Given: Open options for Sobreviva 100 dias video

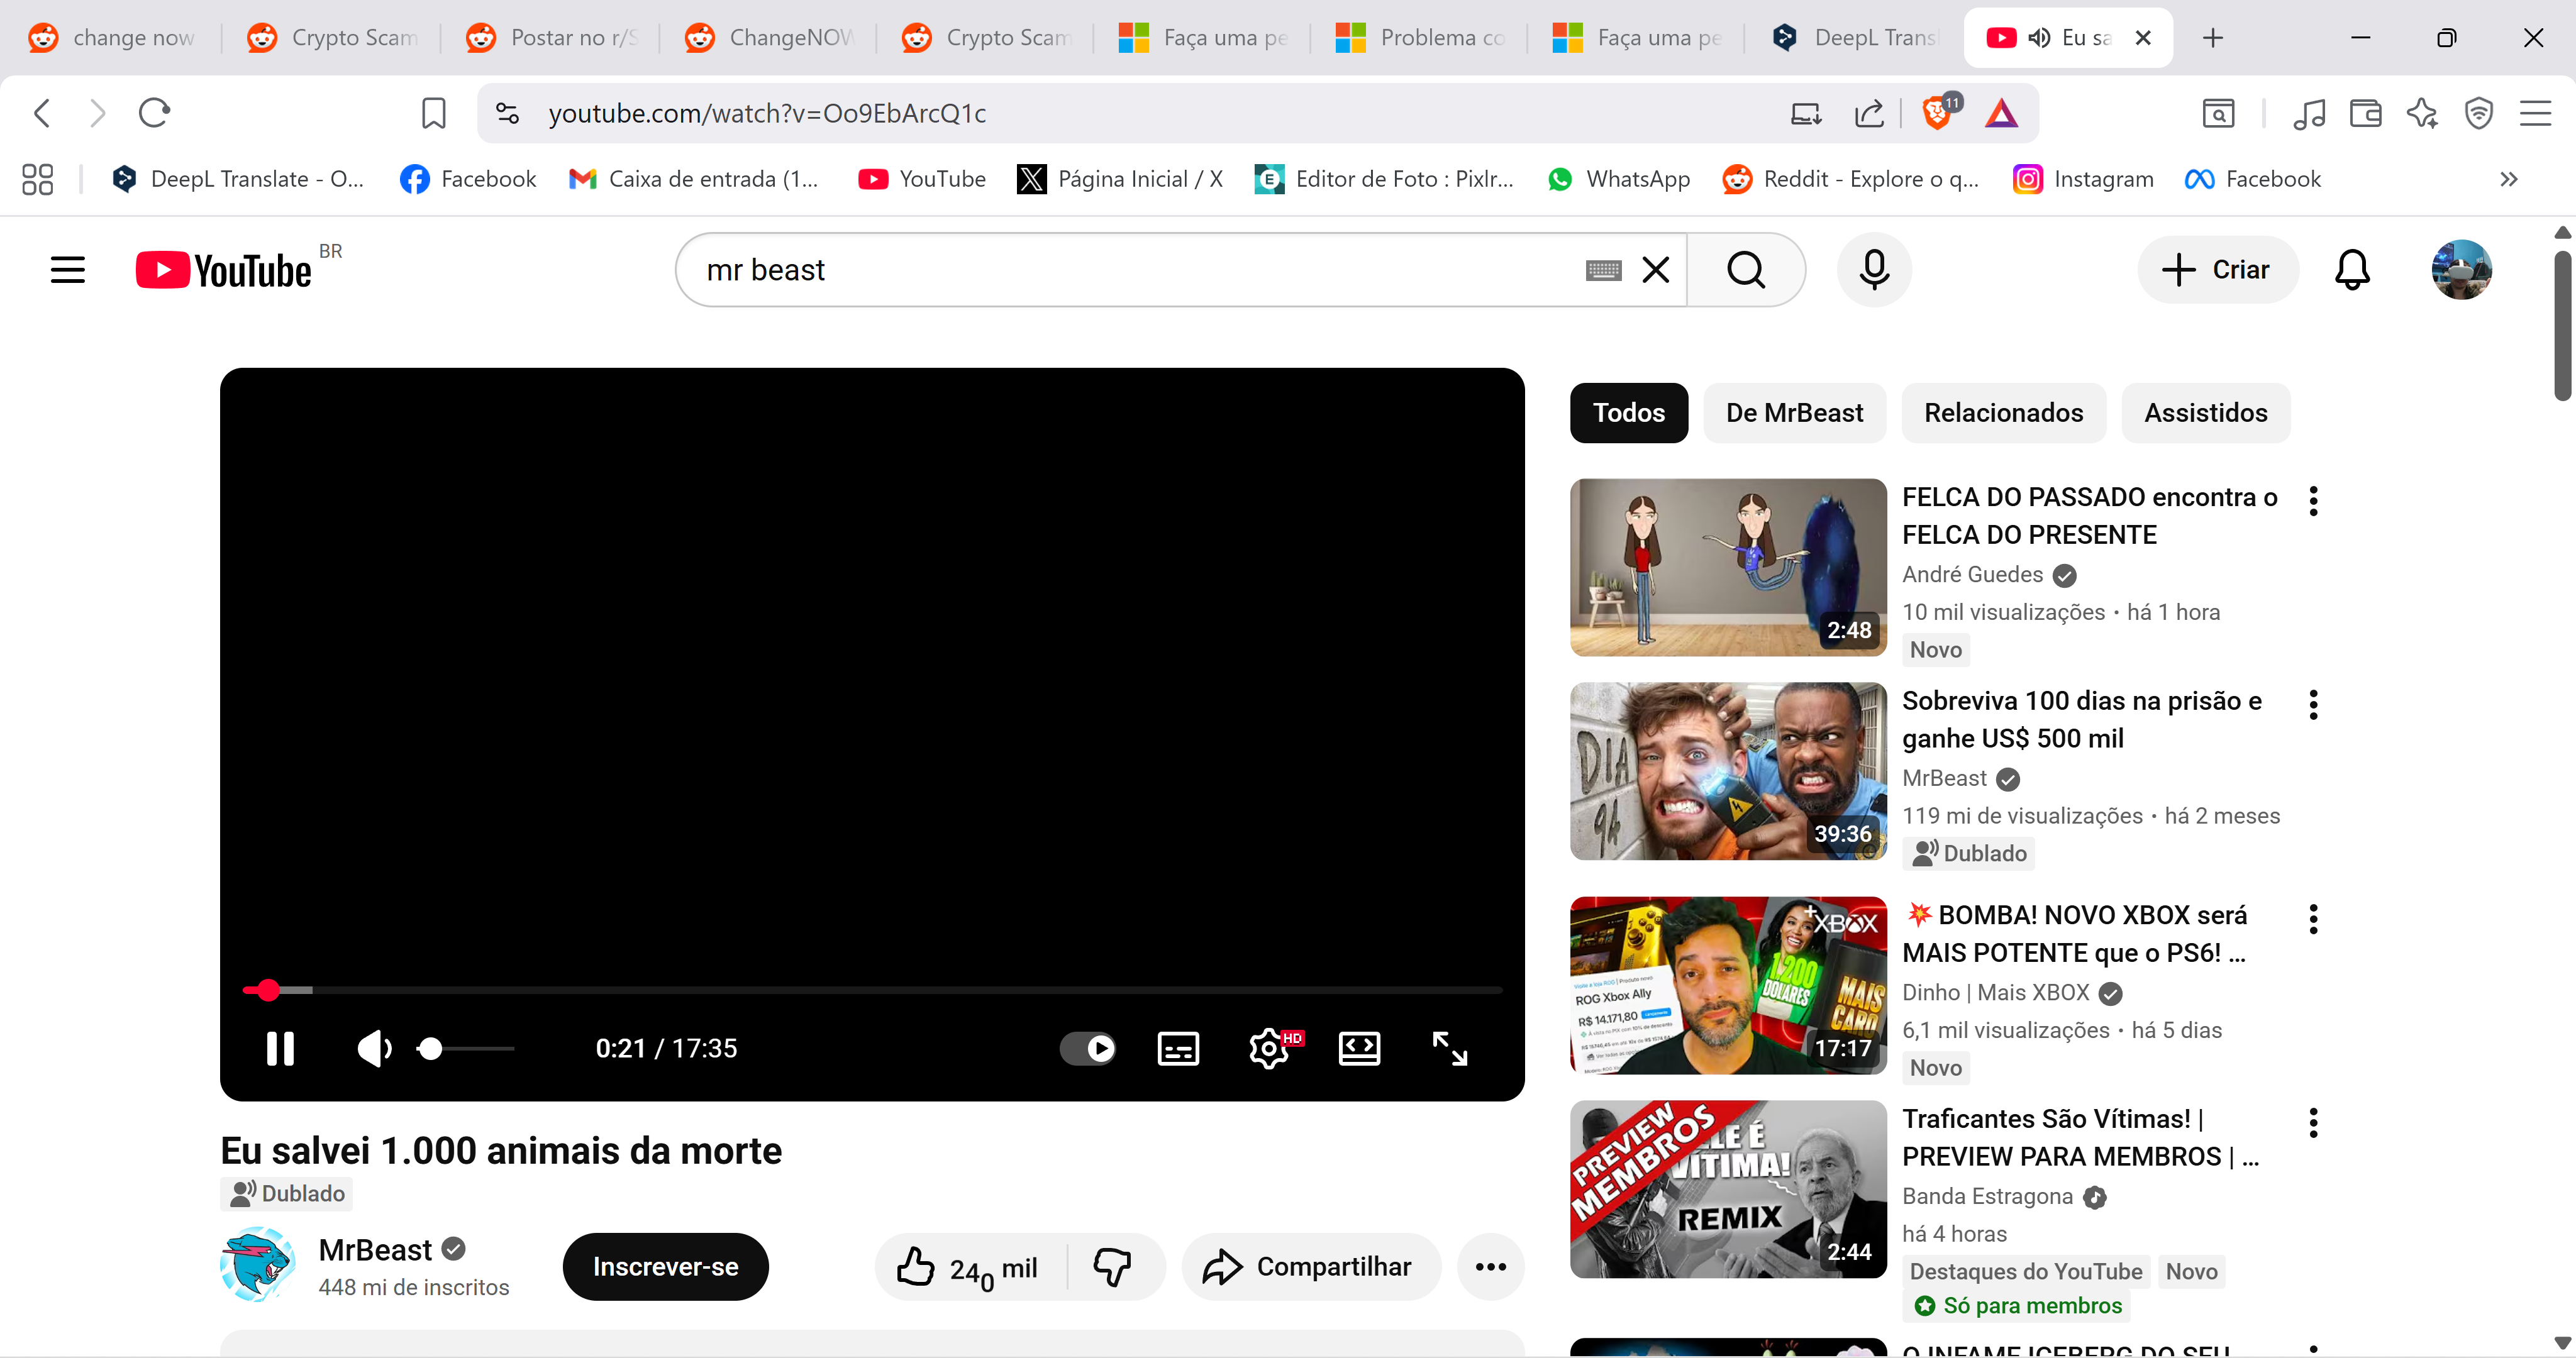Looking at the screenshot, I should click(2313, 705).
